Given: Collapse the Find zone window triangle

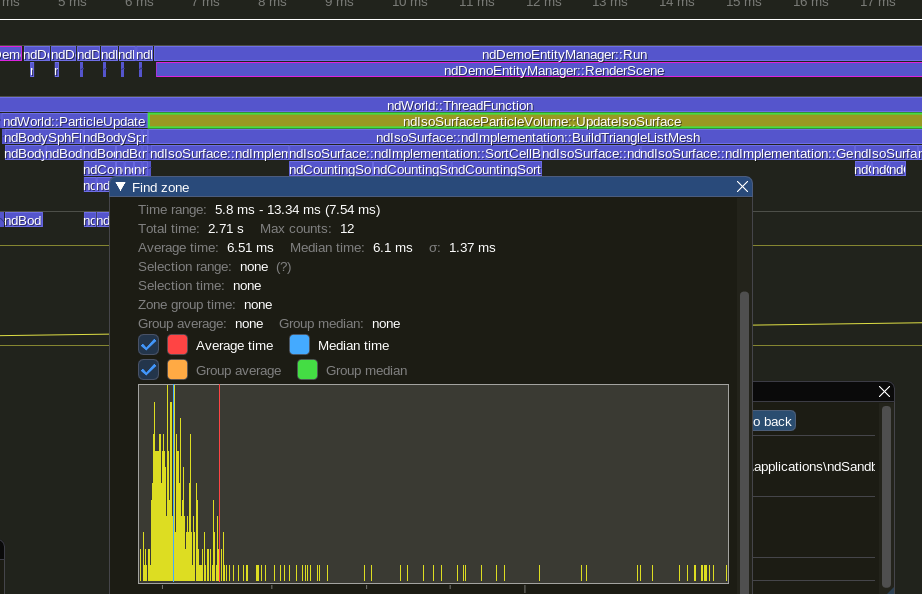Looking at the screenshot, I should click(121, 187).
